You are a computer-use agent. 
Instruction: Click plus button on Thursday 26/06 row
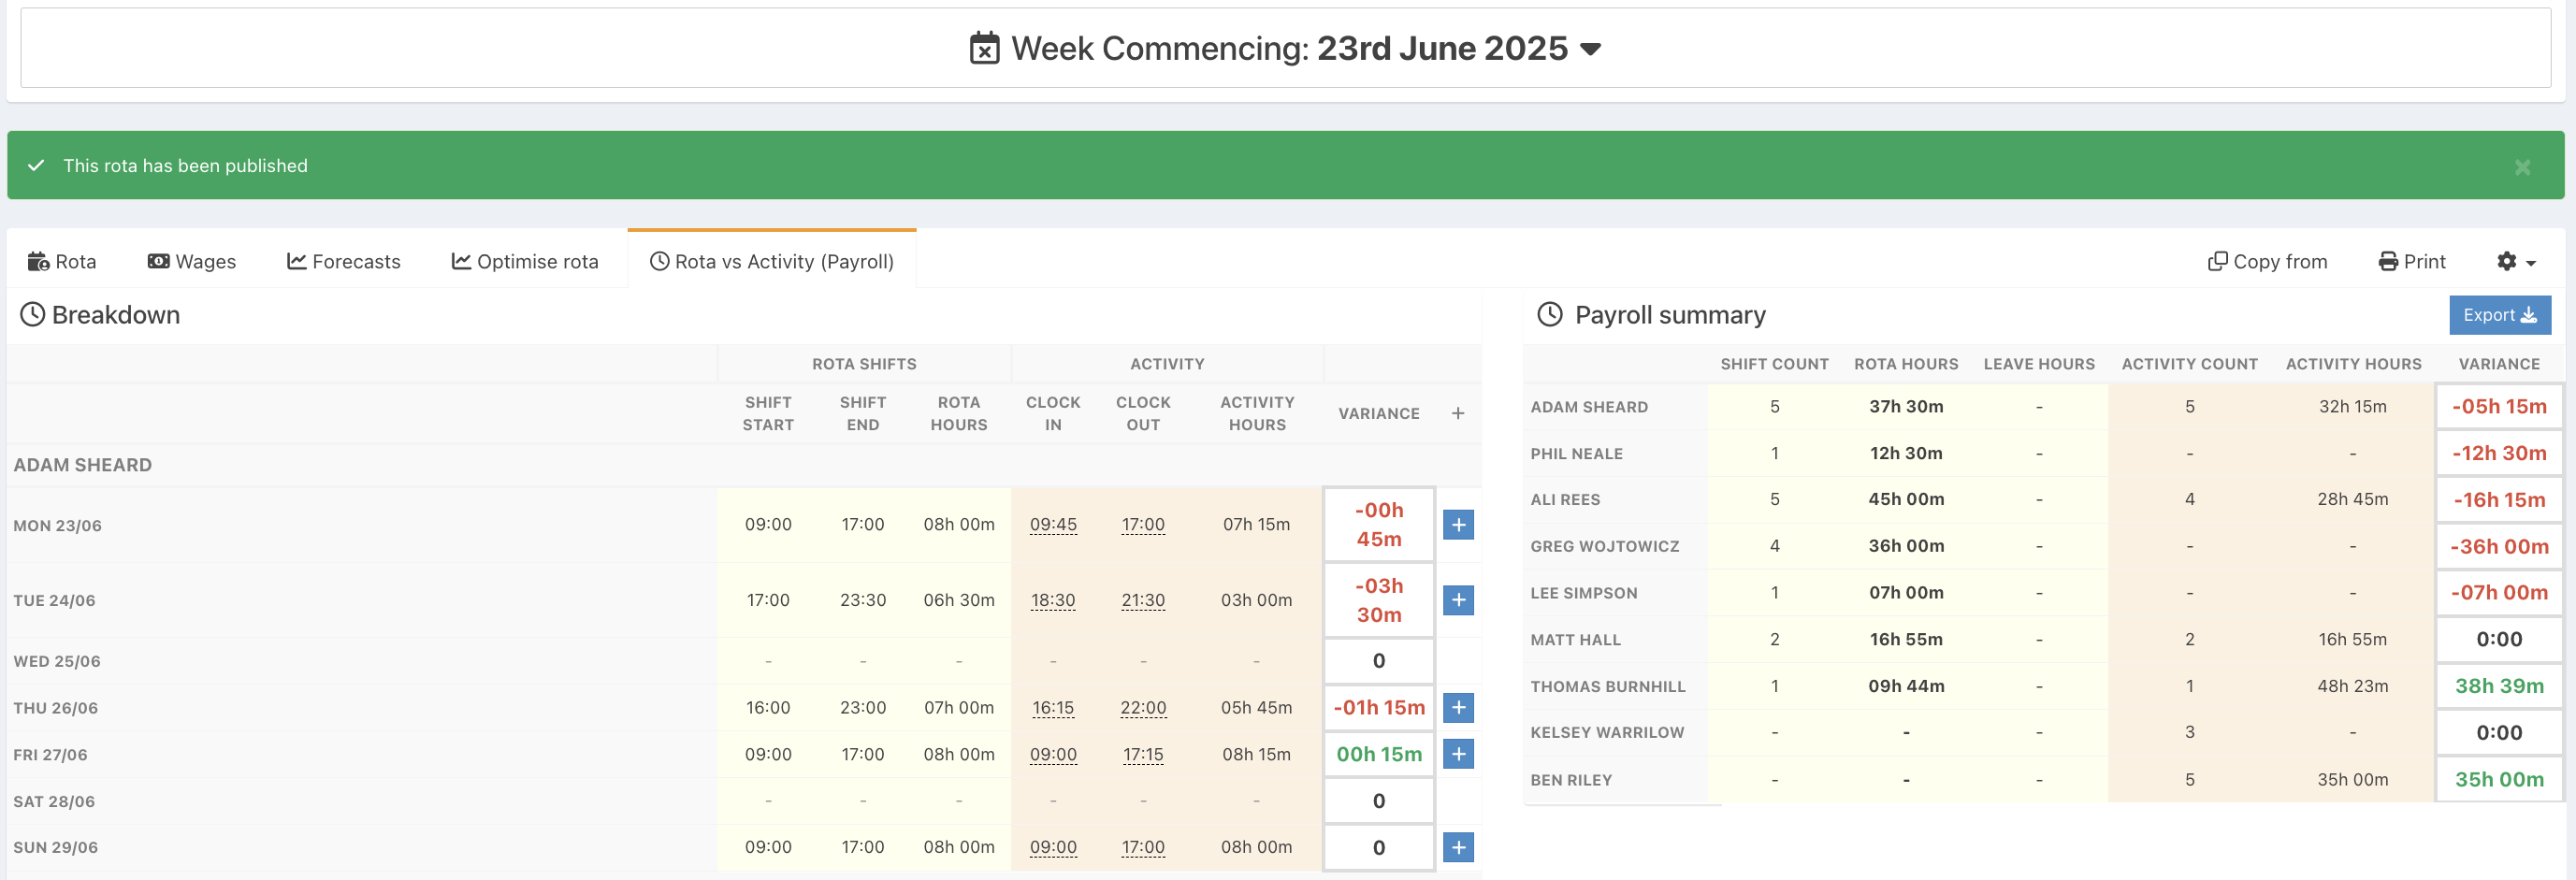click(x=1458, y=708)
